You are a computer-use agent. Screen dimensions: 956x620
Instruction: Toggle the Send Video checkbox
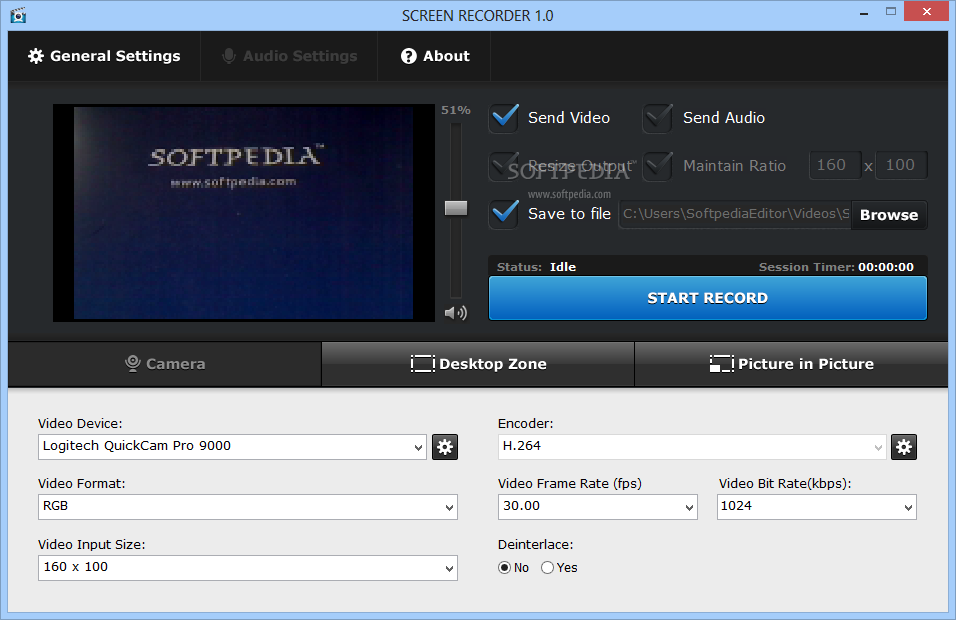[504, 118]
